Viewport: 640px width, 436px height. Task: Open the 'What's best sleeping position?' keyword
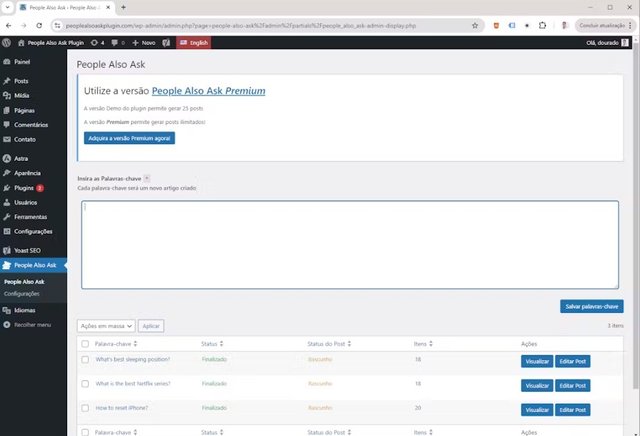point(133,359)
